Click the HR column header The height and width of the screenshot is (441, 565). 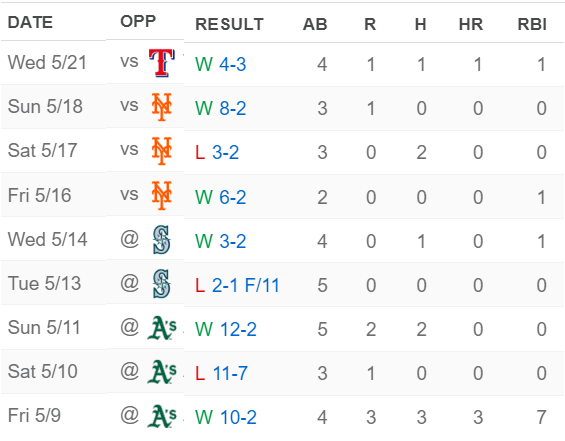(471, 24)
